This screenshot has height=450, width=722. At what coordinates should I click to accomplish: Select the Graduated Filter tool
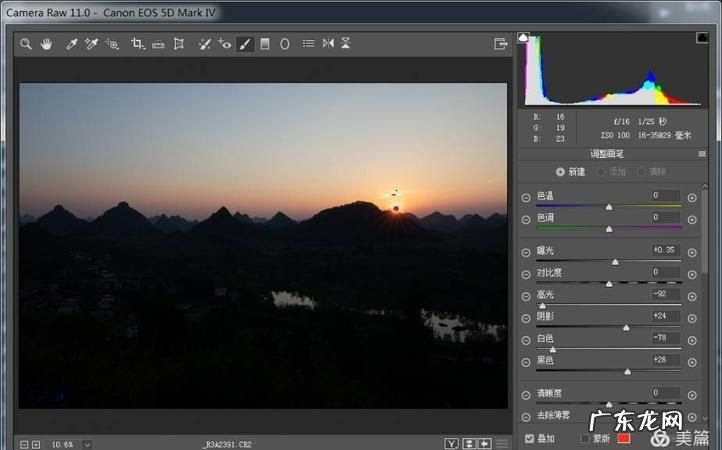pyautogui.click(x=265, y=44)
